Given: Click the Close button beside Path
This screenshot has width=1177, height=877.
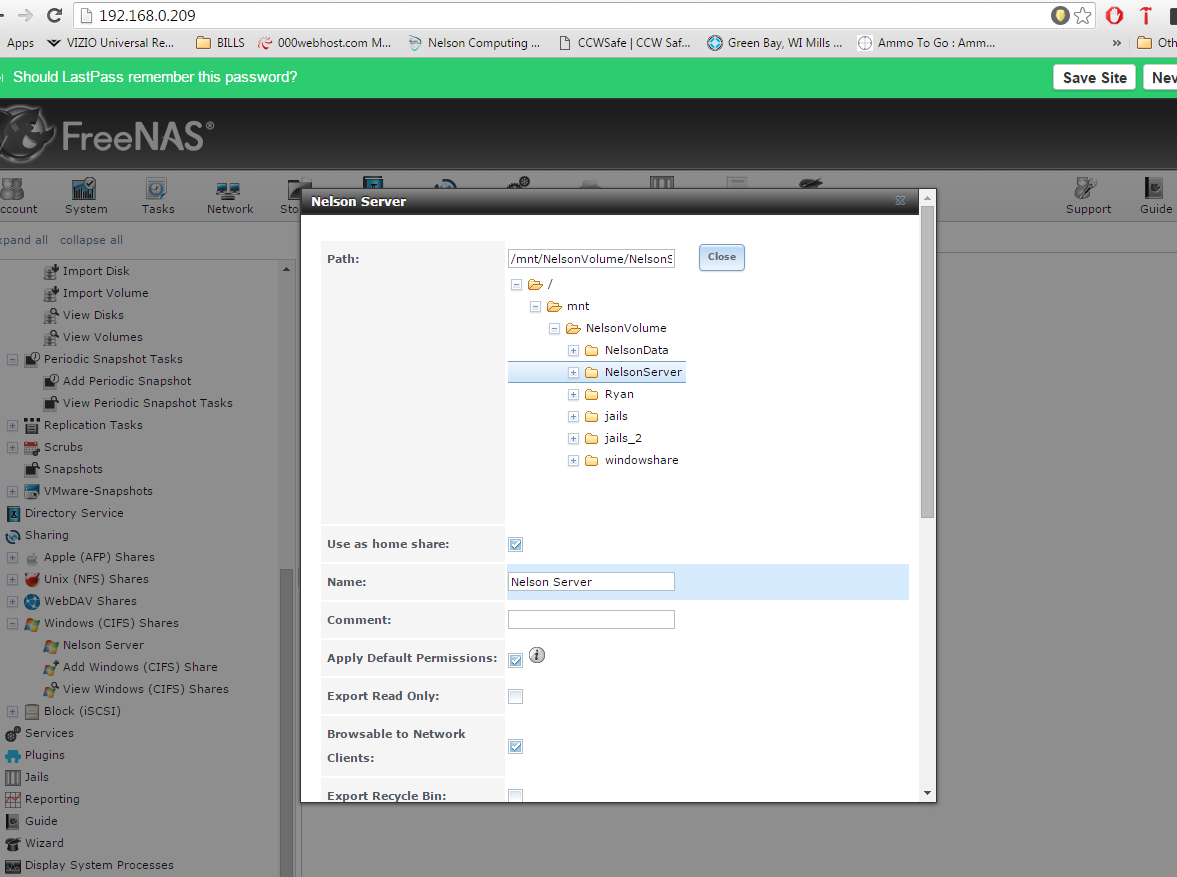Looking at the screenshot, I should [x=721, y=257].
